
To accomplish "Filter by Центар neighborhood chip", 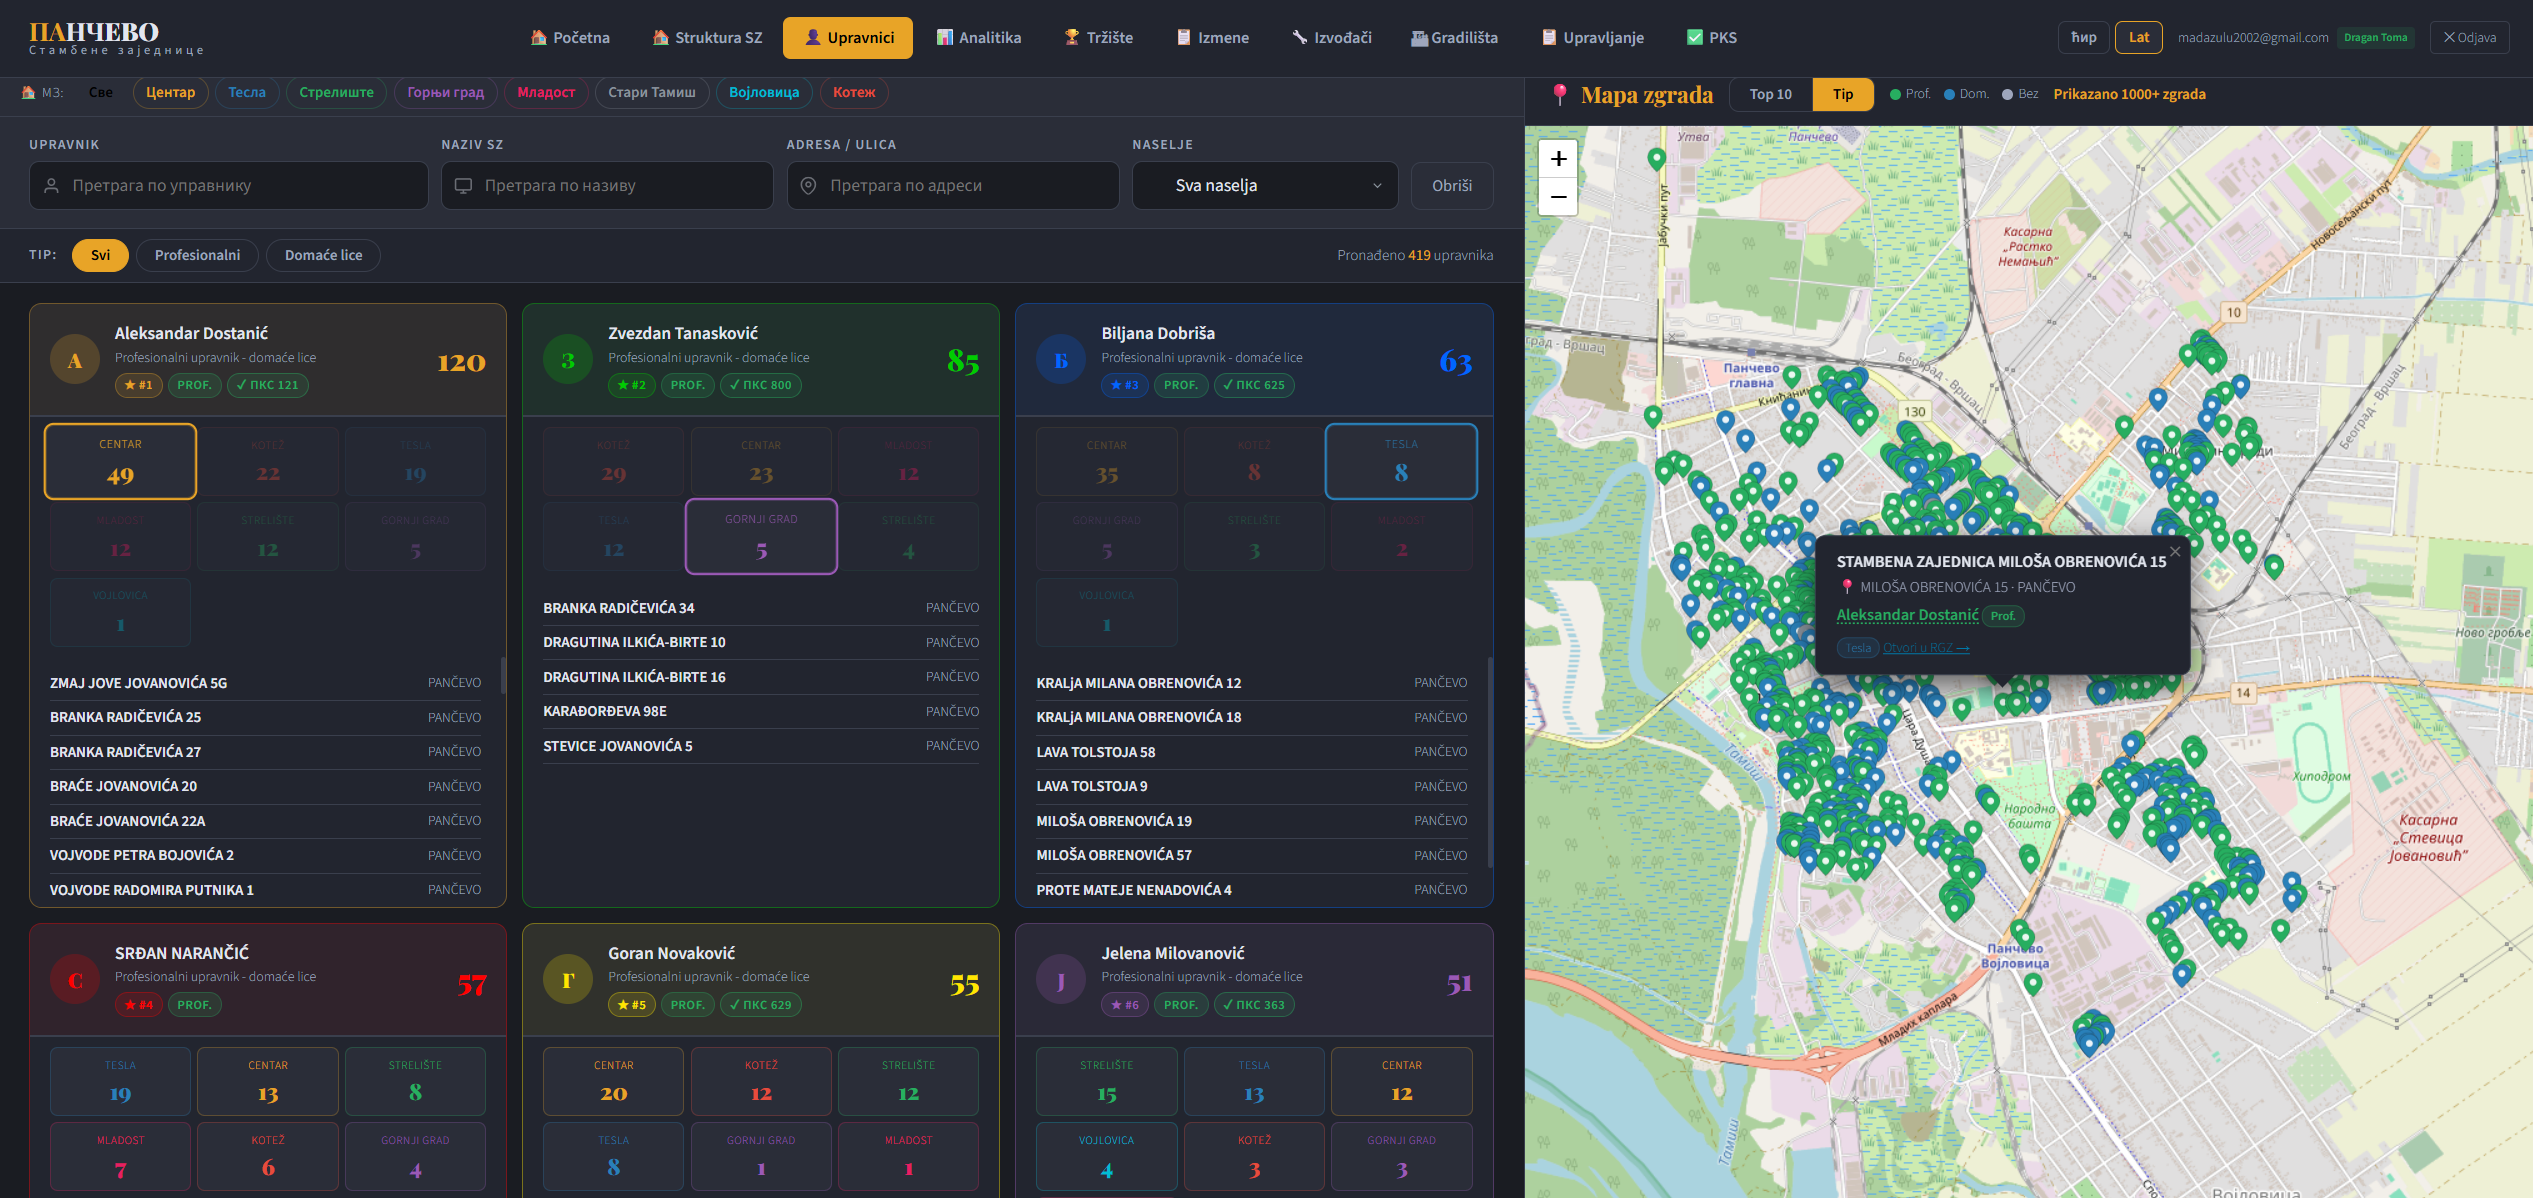I will pos(170,93).
